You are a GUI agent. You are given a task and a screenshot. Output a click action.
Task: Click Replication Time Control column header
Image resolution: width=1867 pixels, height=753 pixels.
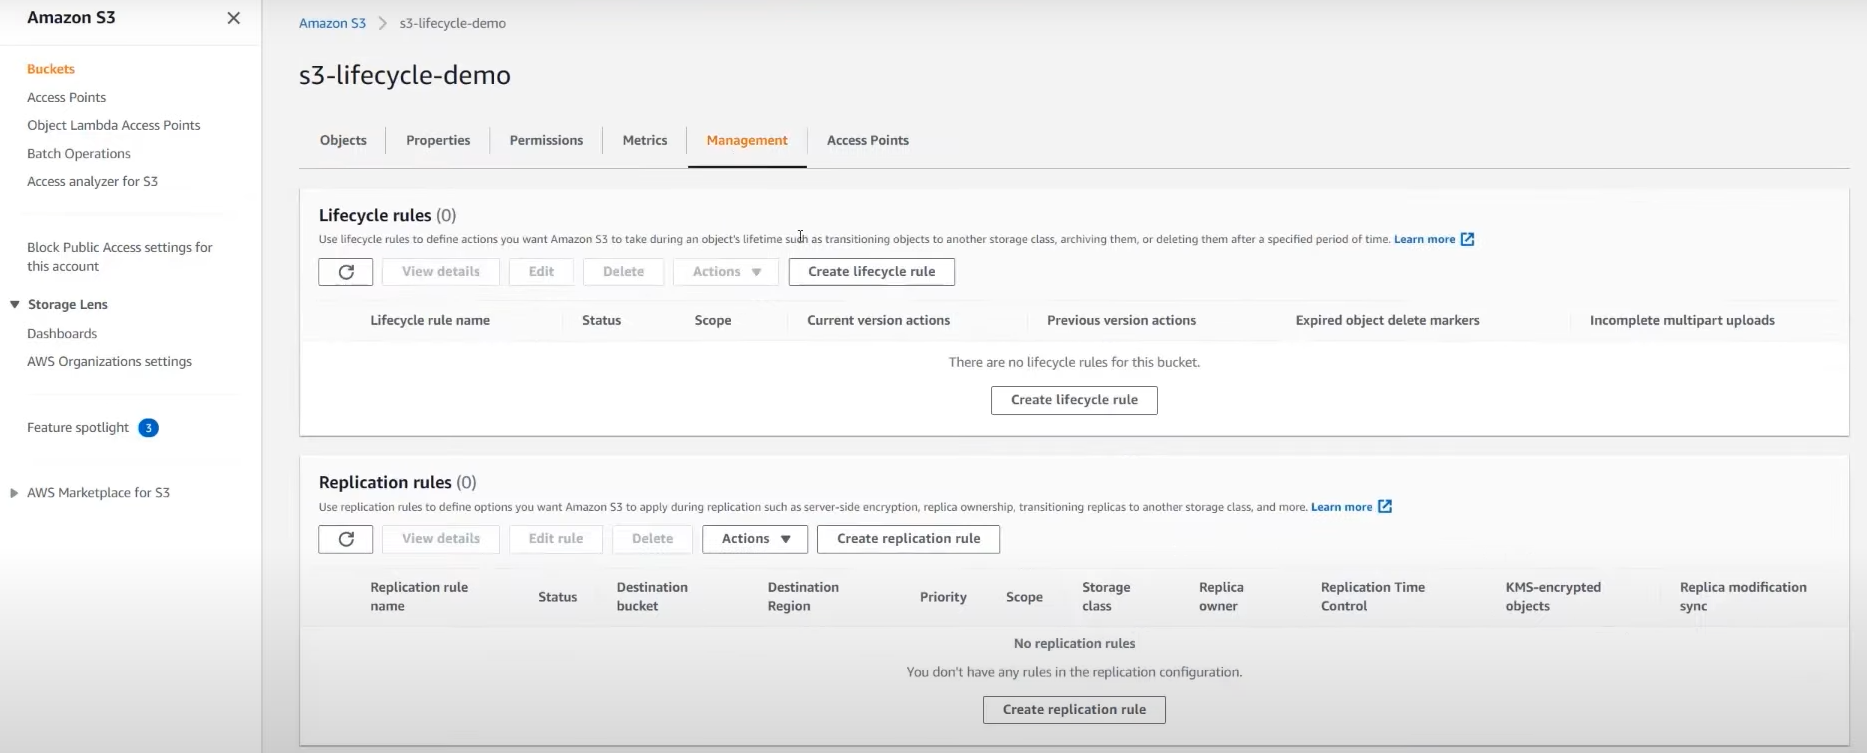(1373, 597)
